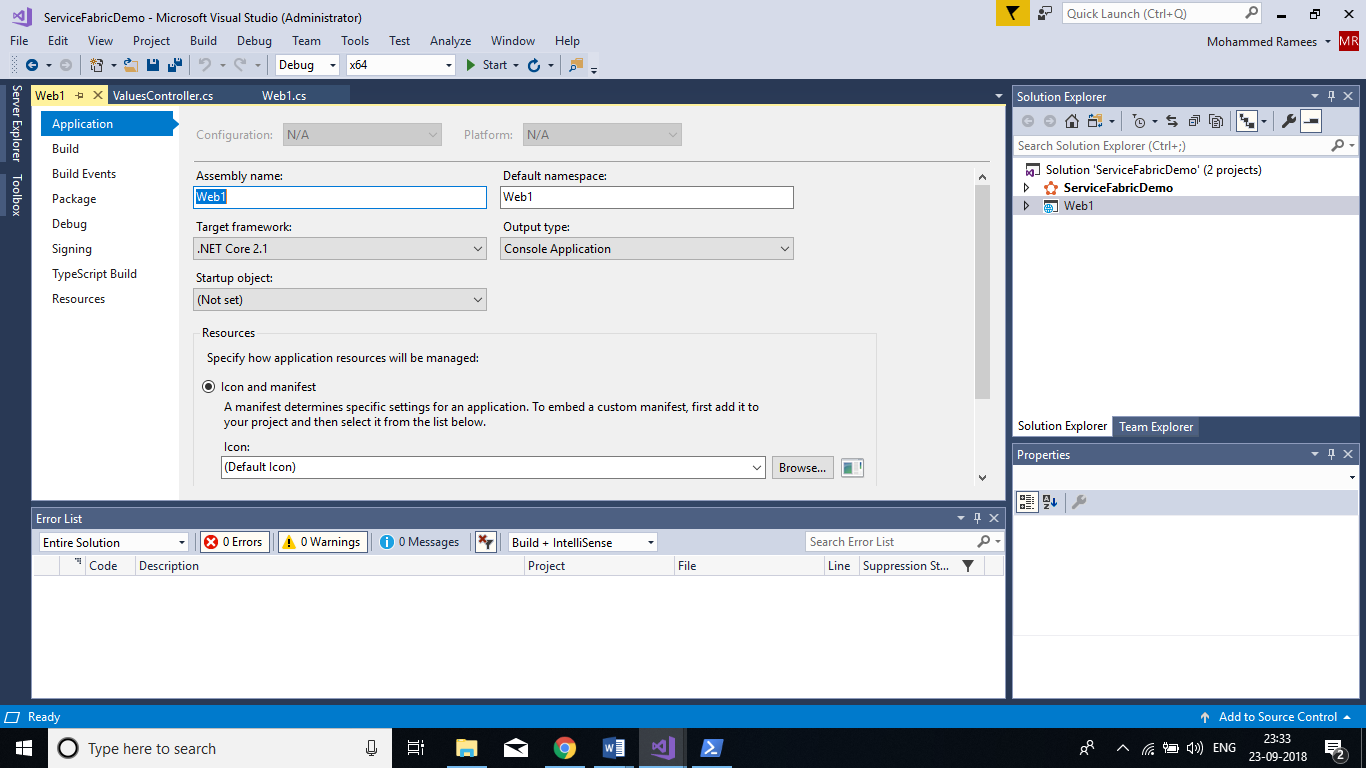Click the Categorized icon in Properties panel

(x=1027, y=502)
